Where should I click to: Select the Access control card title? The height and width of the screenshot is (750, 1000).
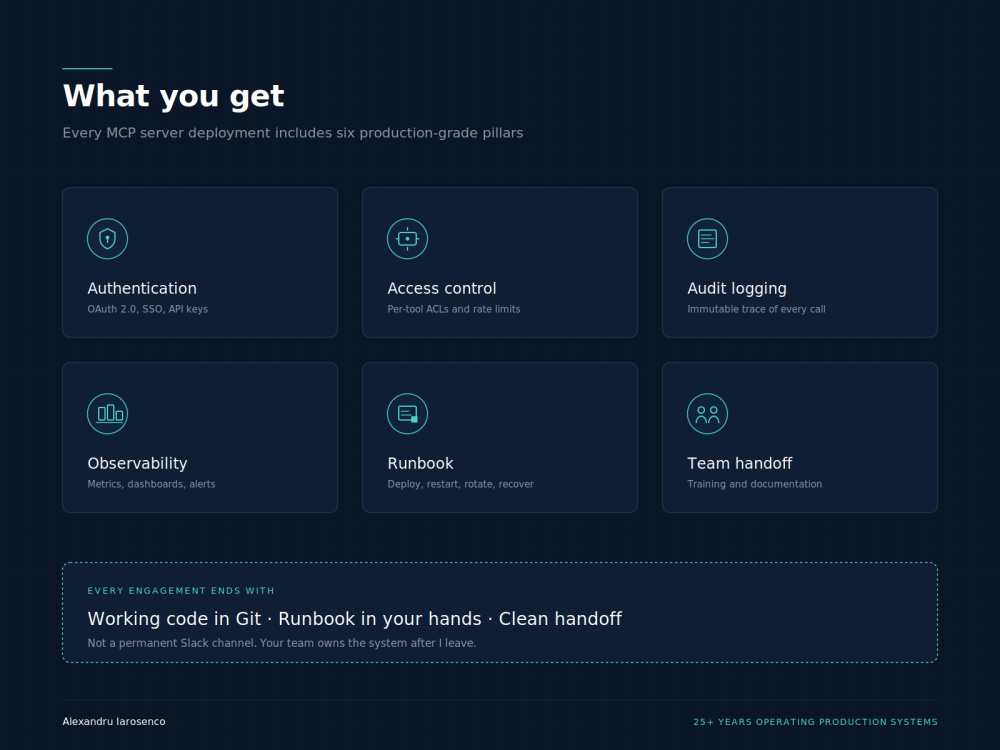(x=441, y=288)
